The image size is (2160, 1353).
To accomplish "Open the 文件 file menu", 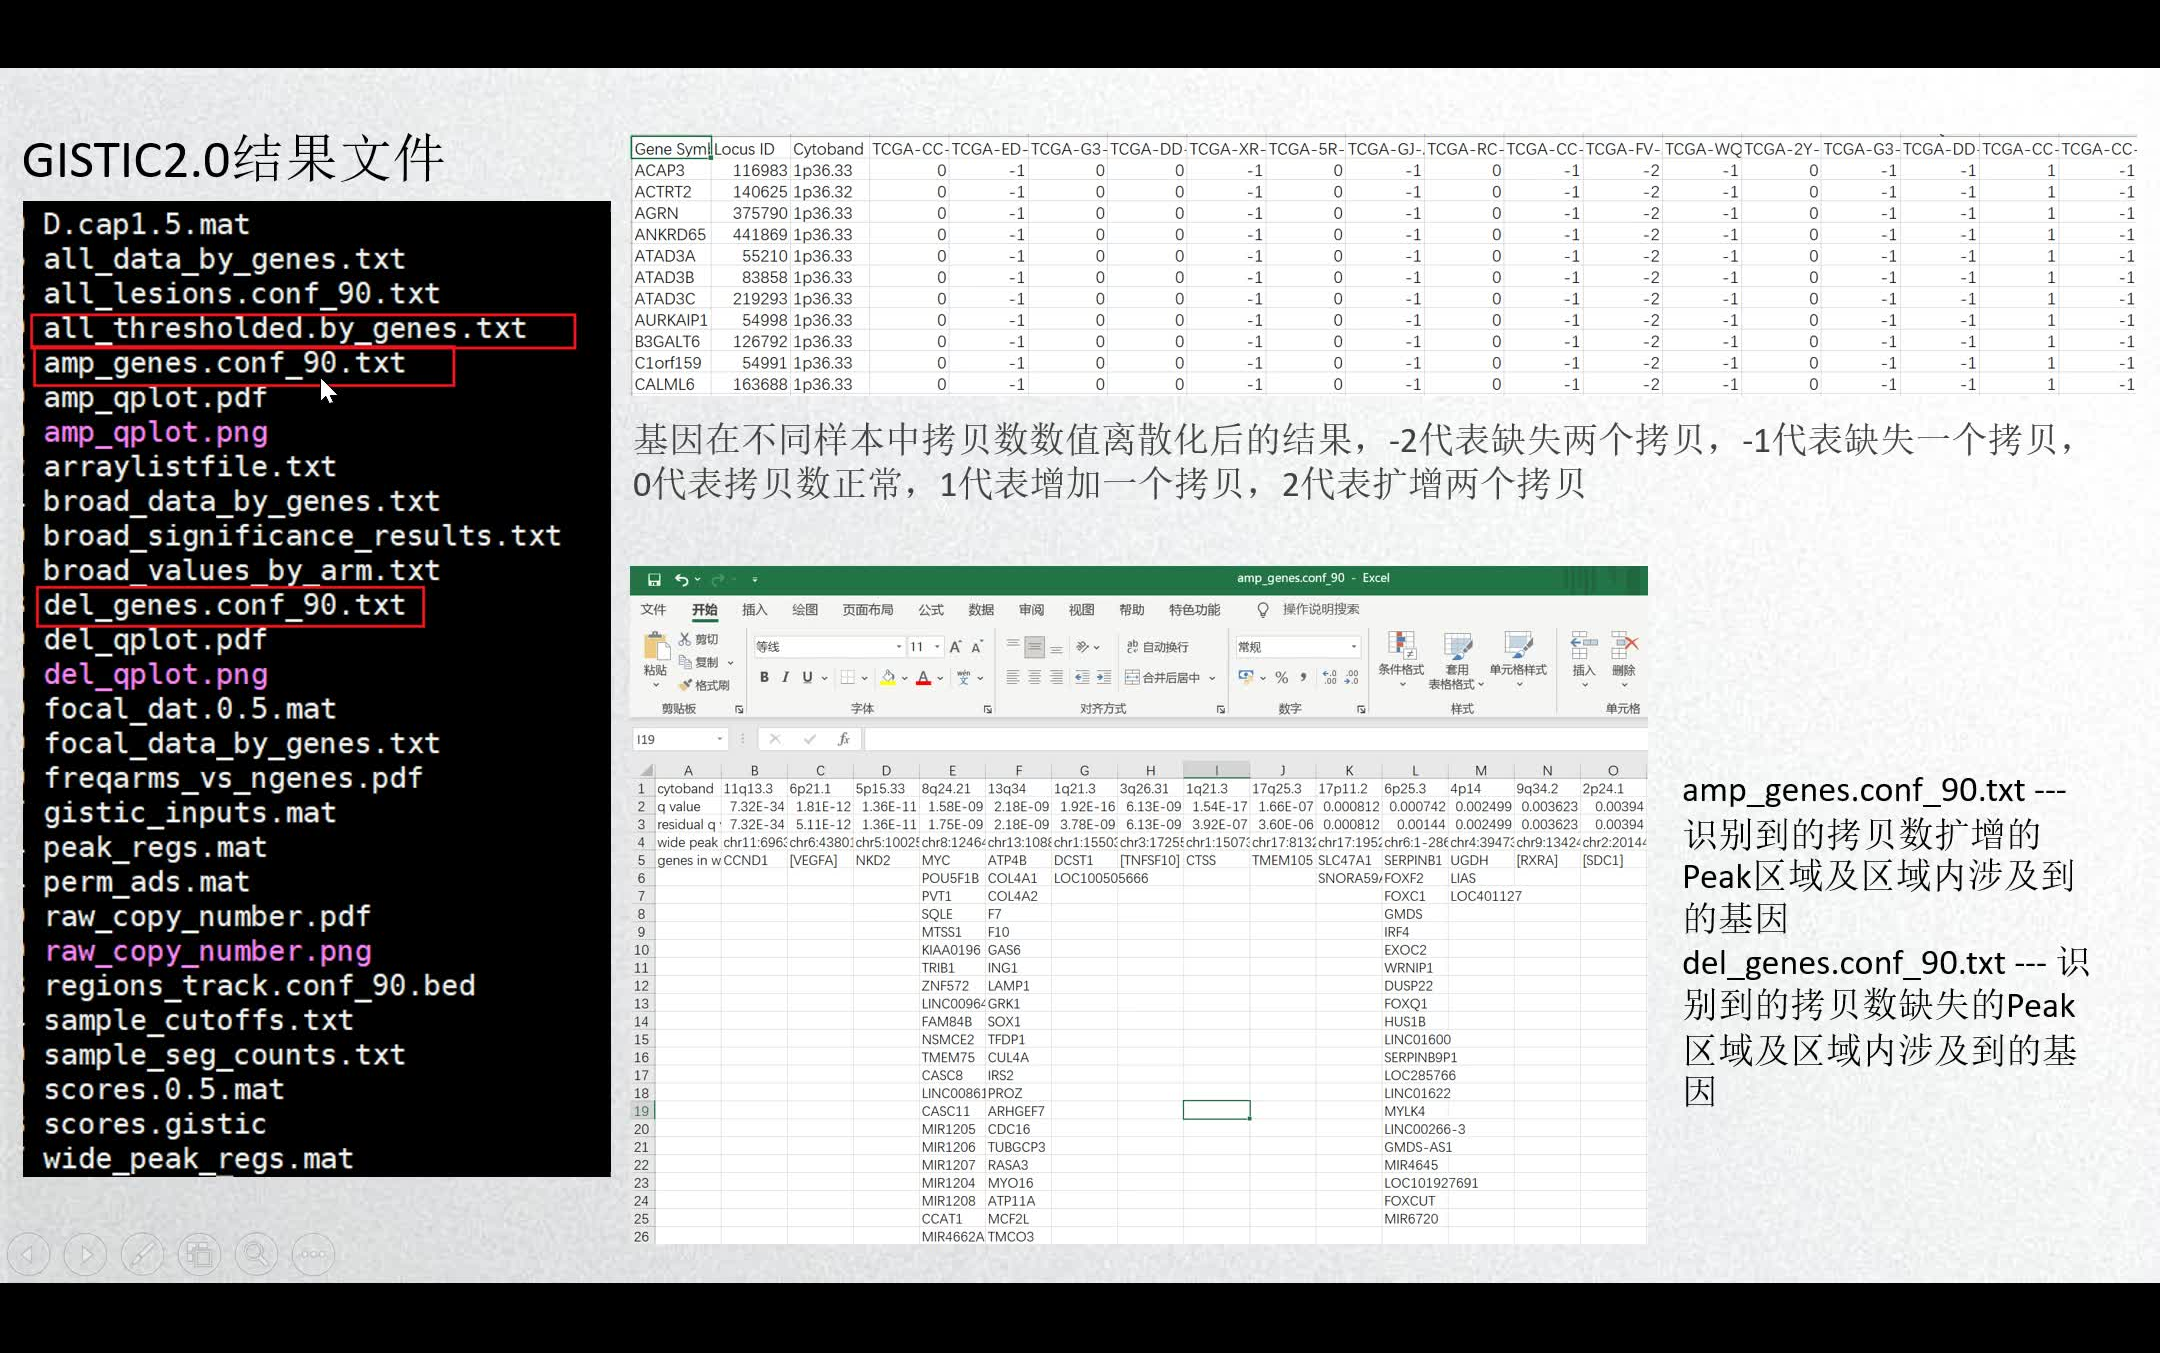I will click(653, 610).
